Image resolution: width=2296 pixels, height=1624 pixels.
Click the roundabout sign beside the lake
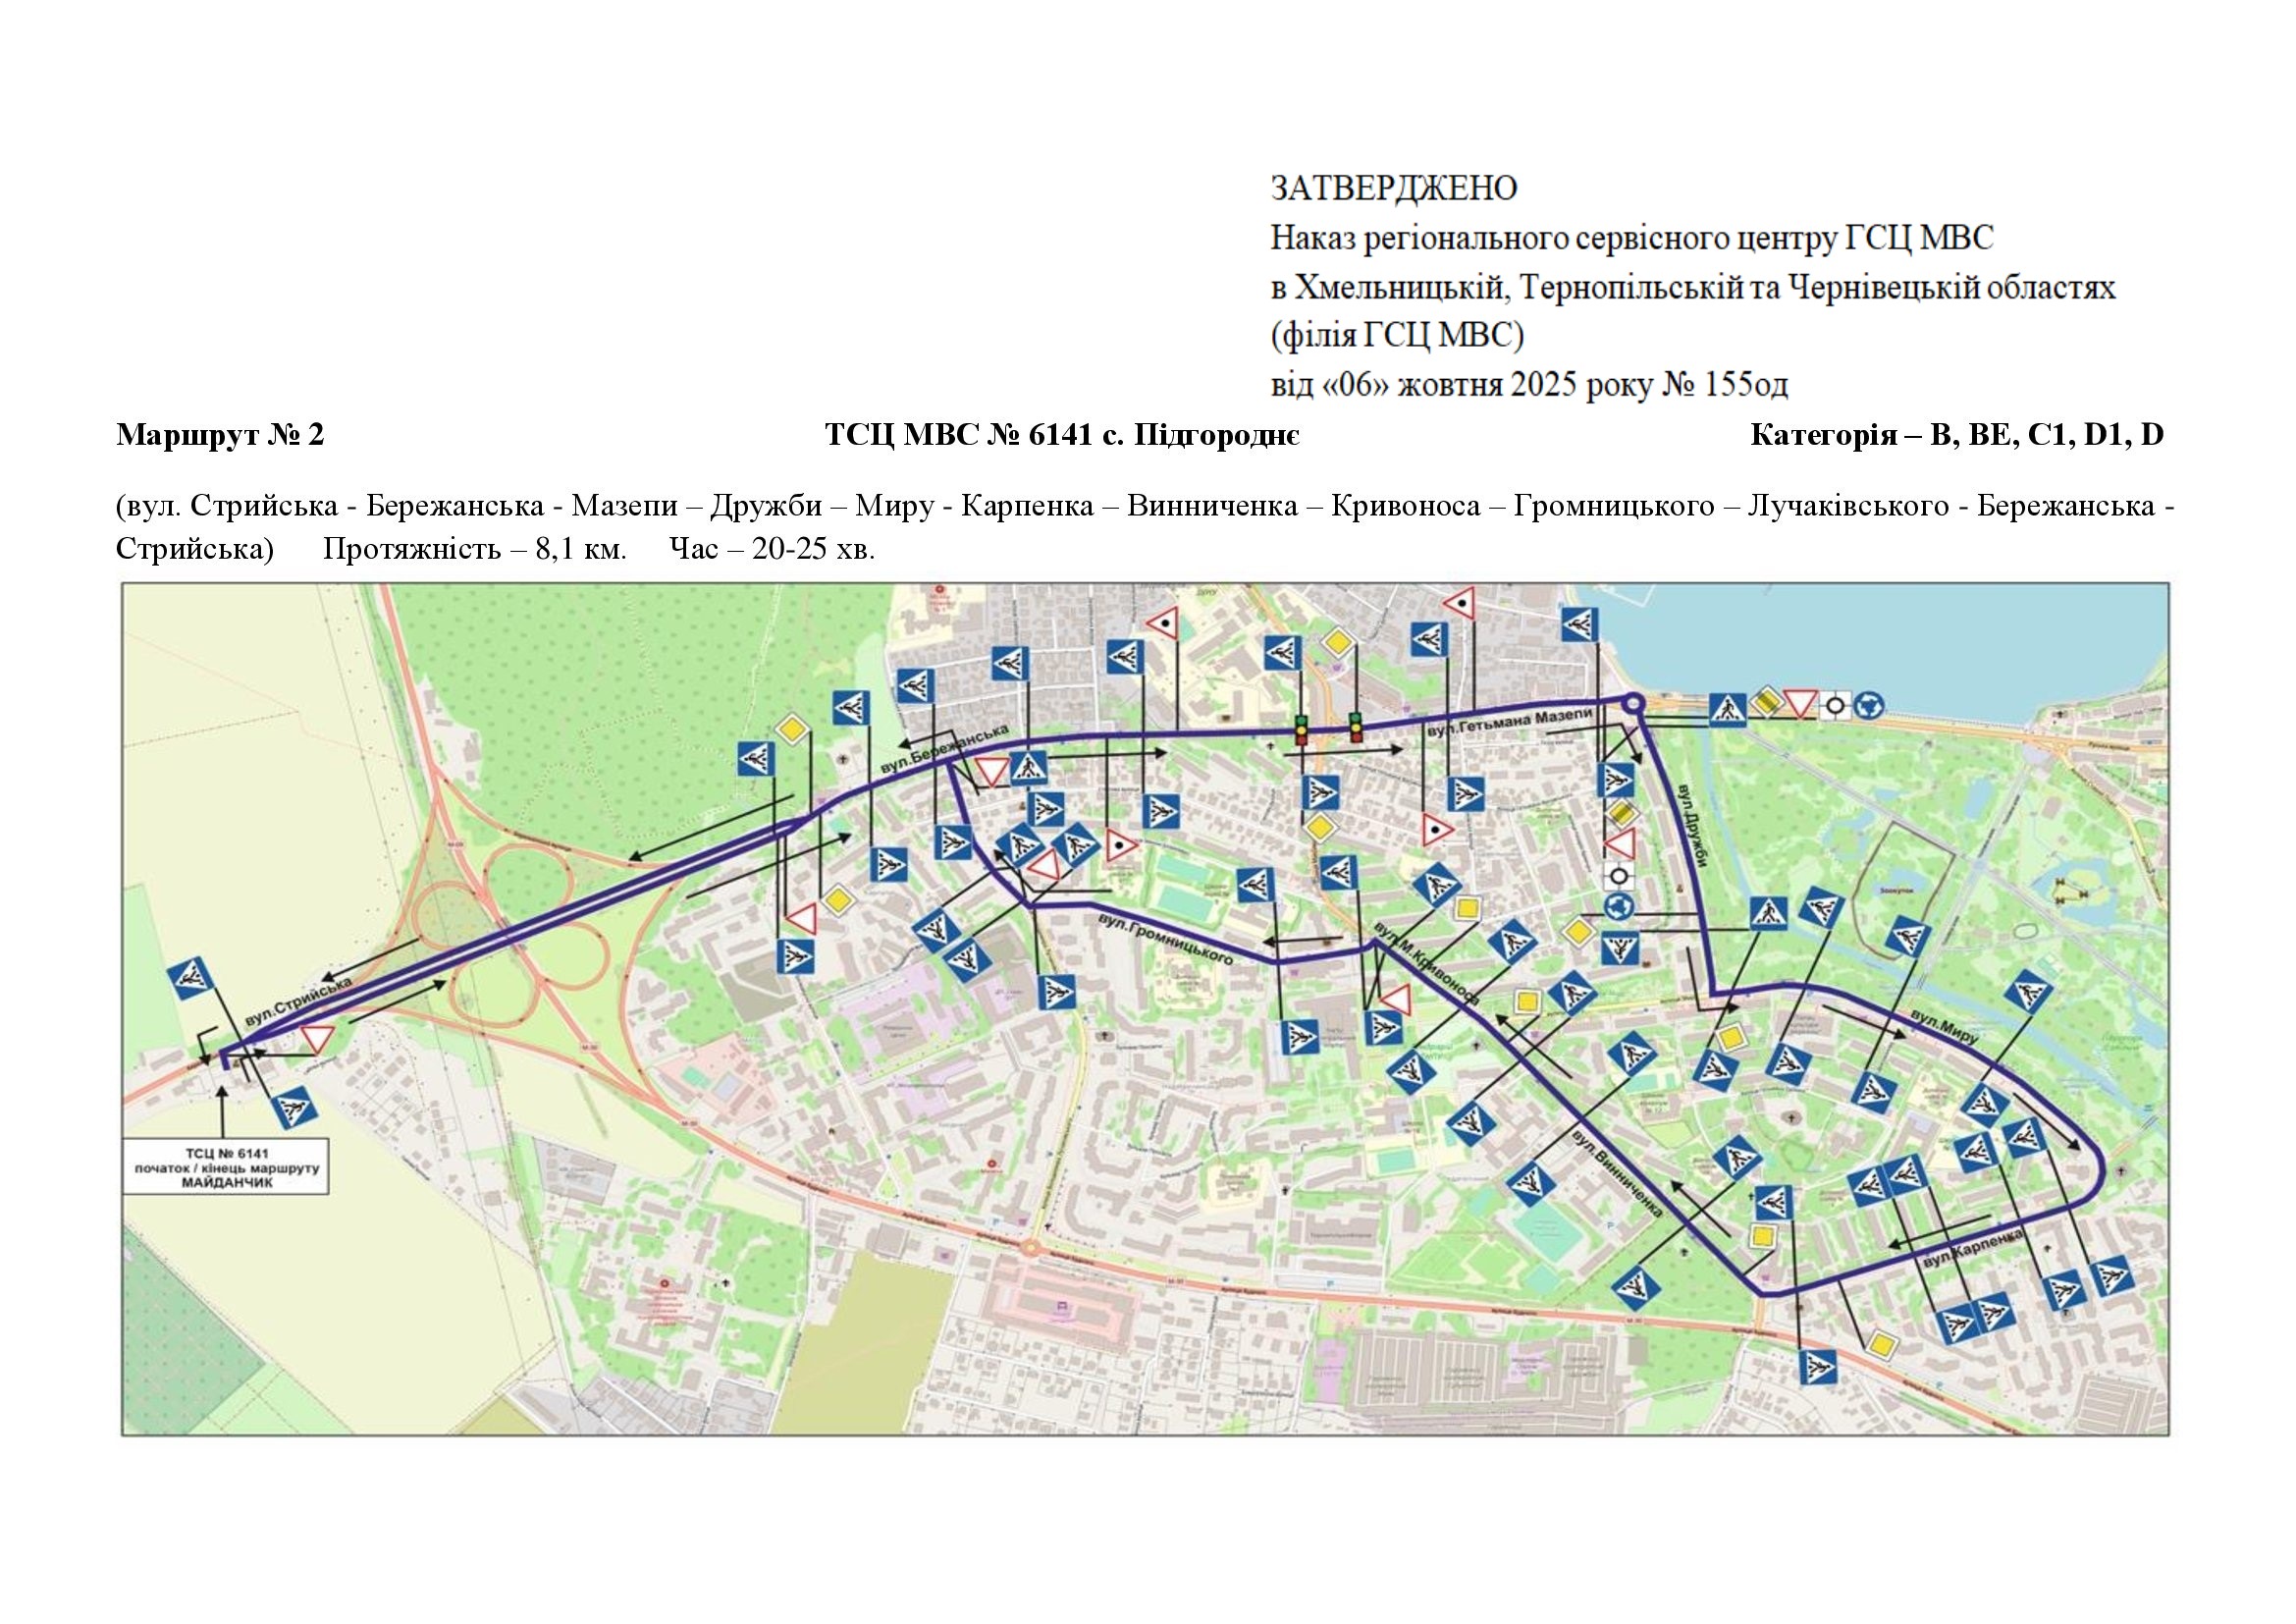point(1867,707)
